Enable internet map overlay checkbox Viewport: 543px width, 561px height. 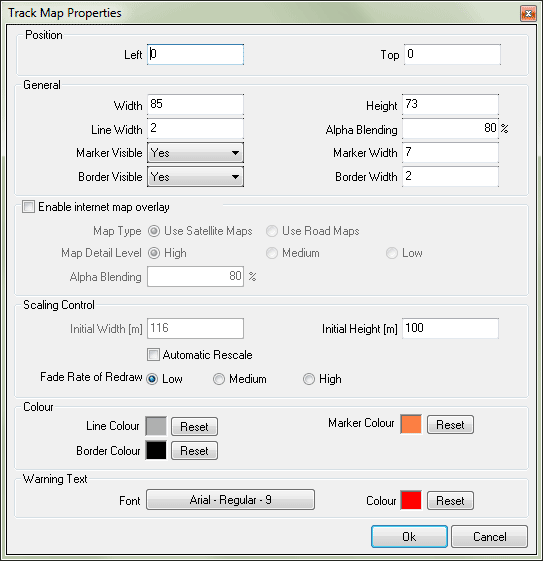(28, 207)
